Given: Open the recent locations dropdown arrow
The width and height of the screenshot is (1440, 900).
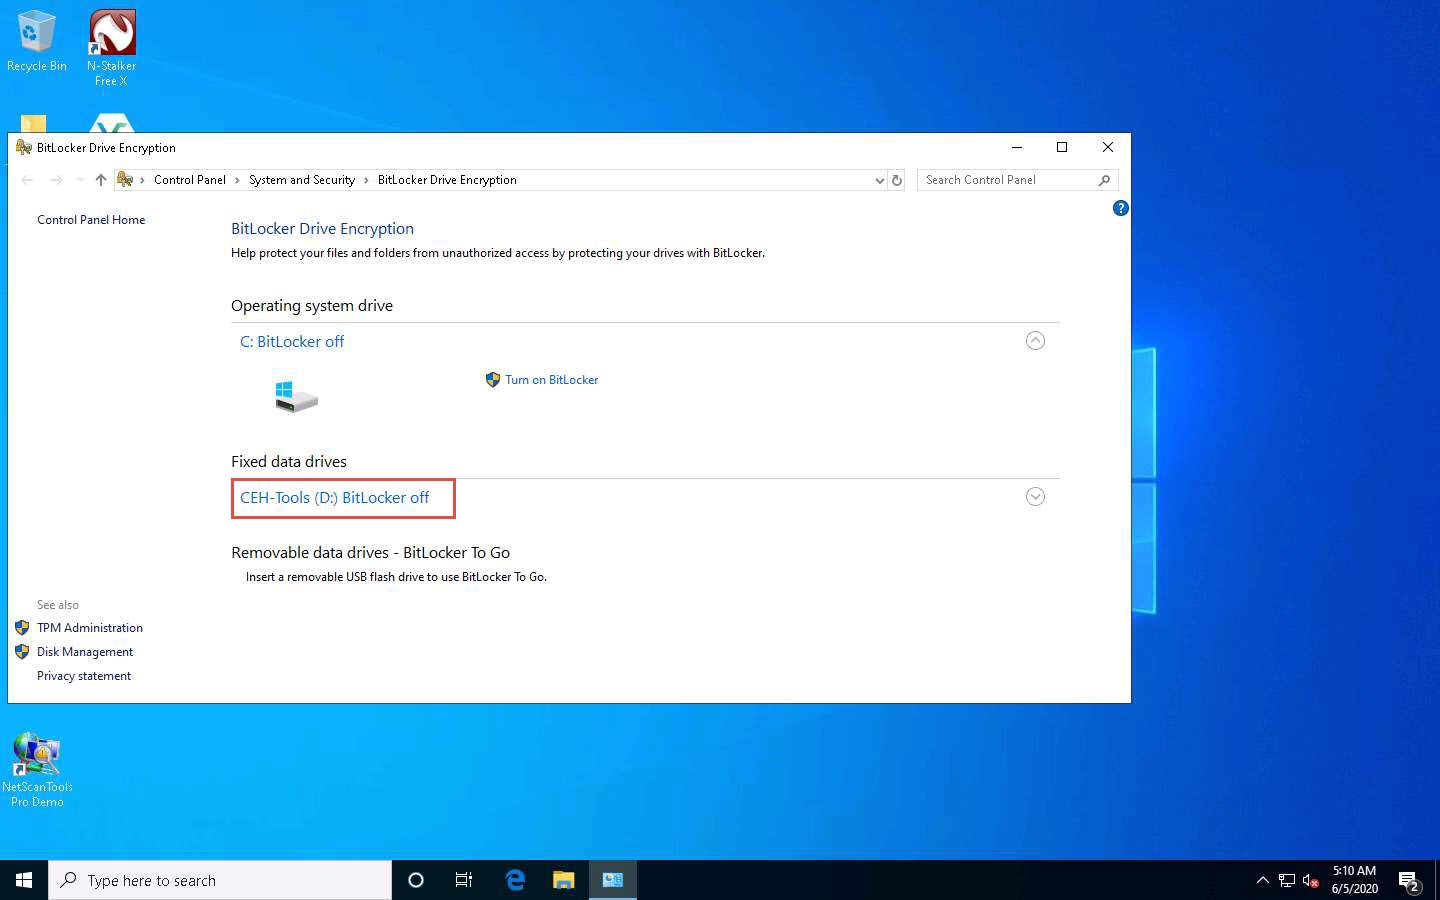Looking at the screenshot, I should 80,180.
